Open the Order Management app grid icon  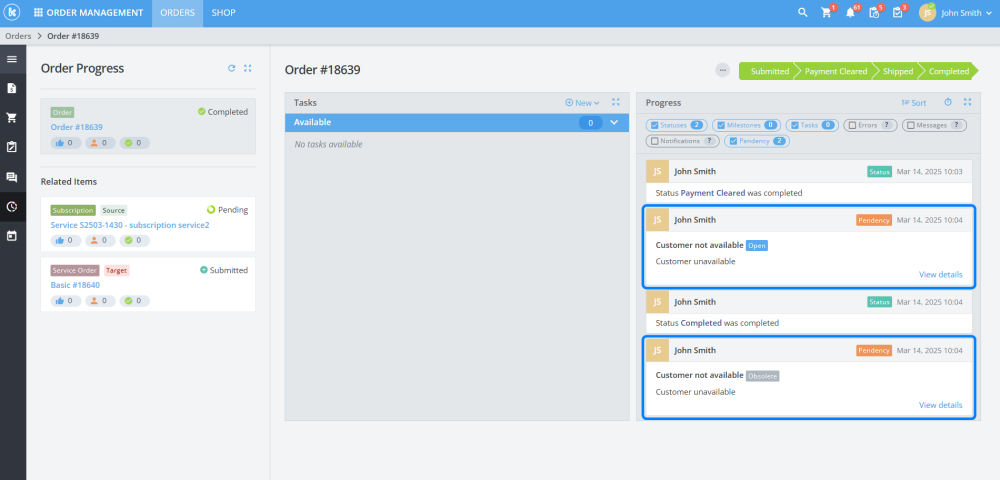coord(38,13)
